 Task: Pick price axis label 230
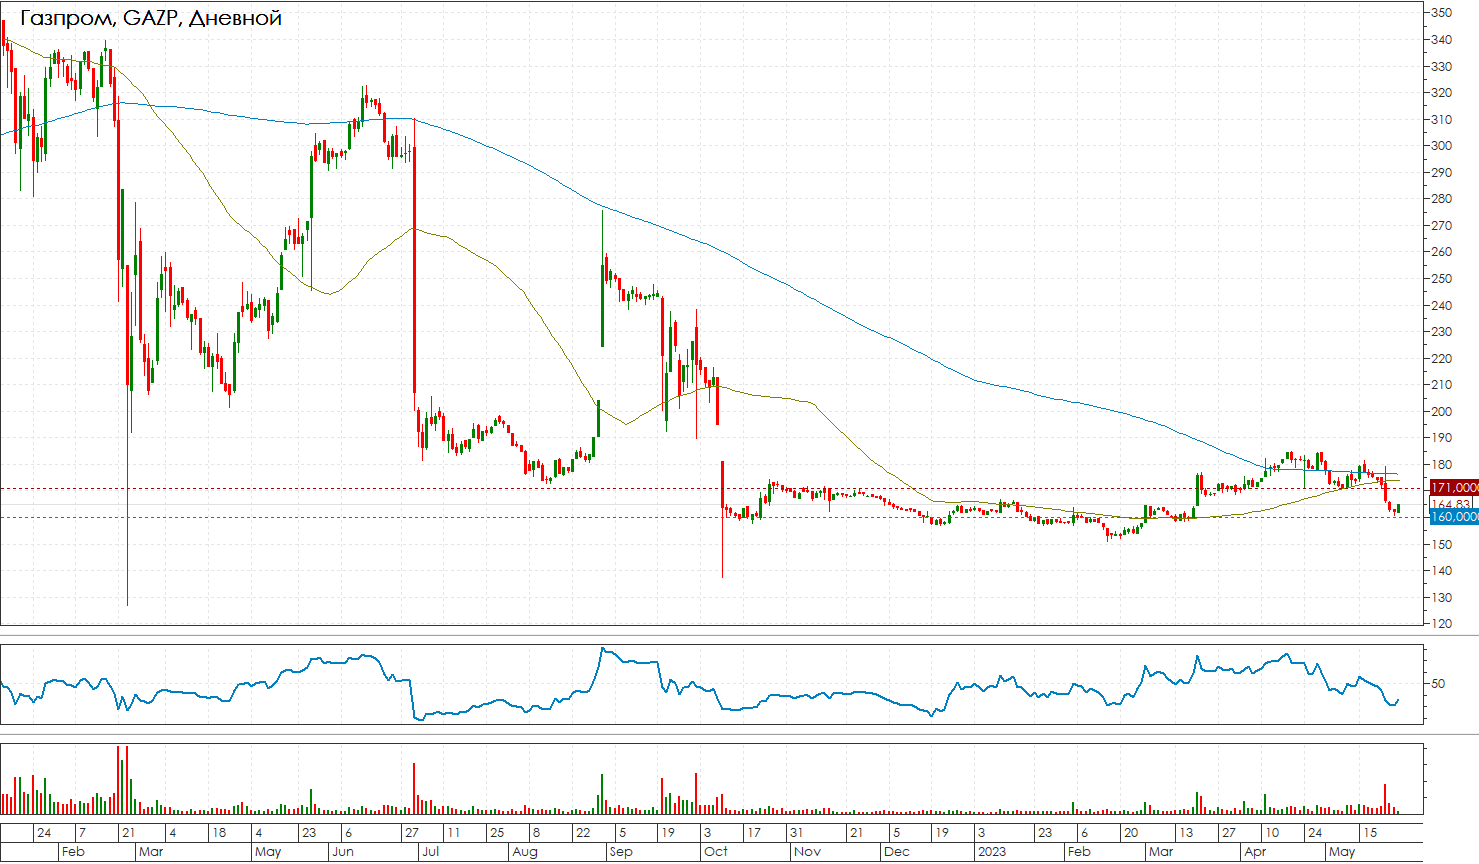coord(1442,332)
